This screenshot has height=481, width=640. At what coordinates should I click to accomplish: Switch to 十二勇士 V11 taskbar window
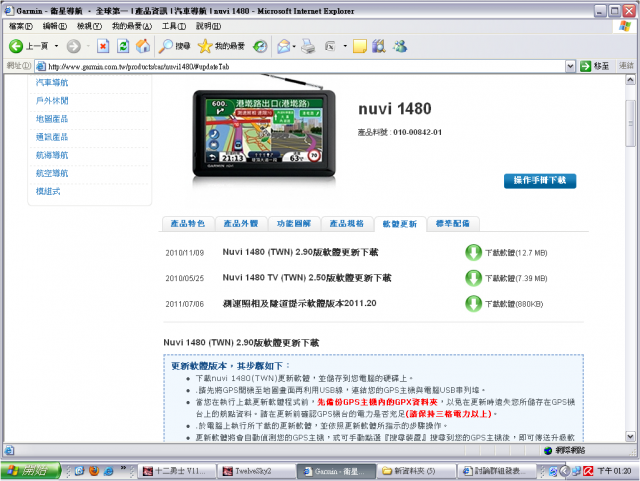(x=176, y=471)
